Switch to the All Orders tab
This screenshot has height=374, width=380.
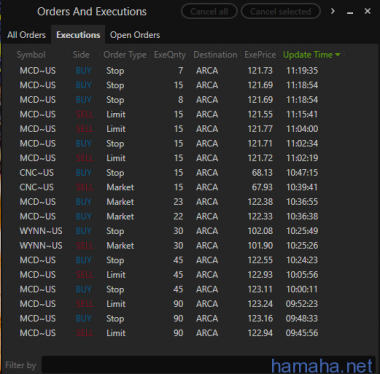[x=26, y=35]
